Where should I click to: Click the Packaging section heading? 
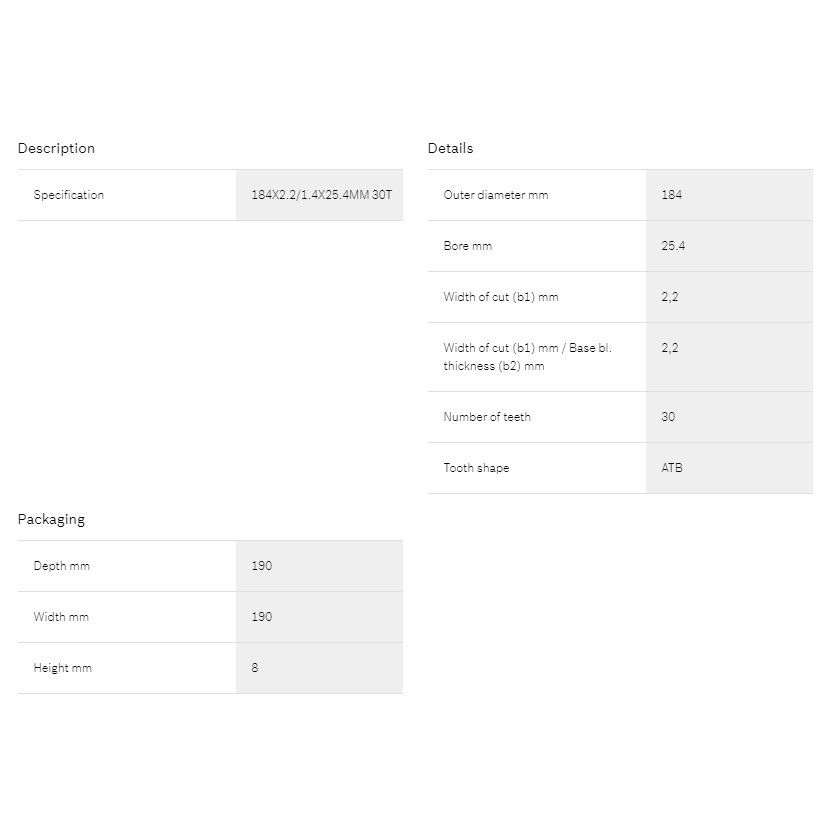51,519
